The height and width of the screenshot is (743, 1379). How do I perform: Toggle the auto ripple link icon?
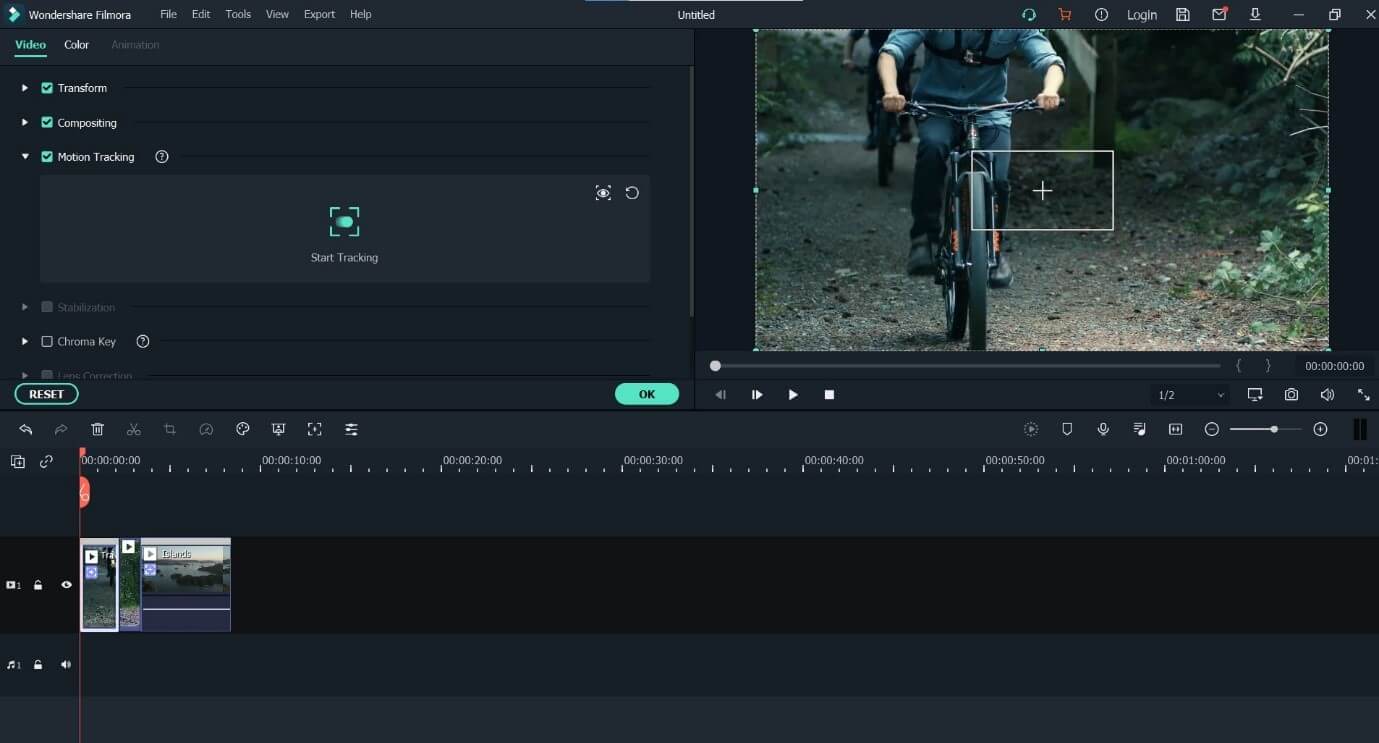(46, 462)
